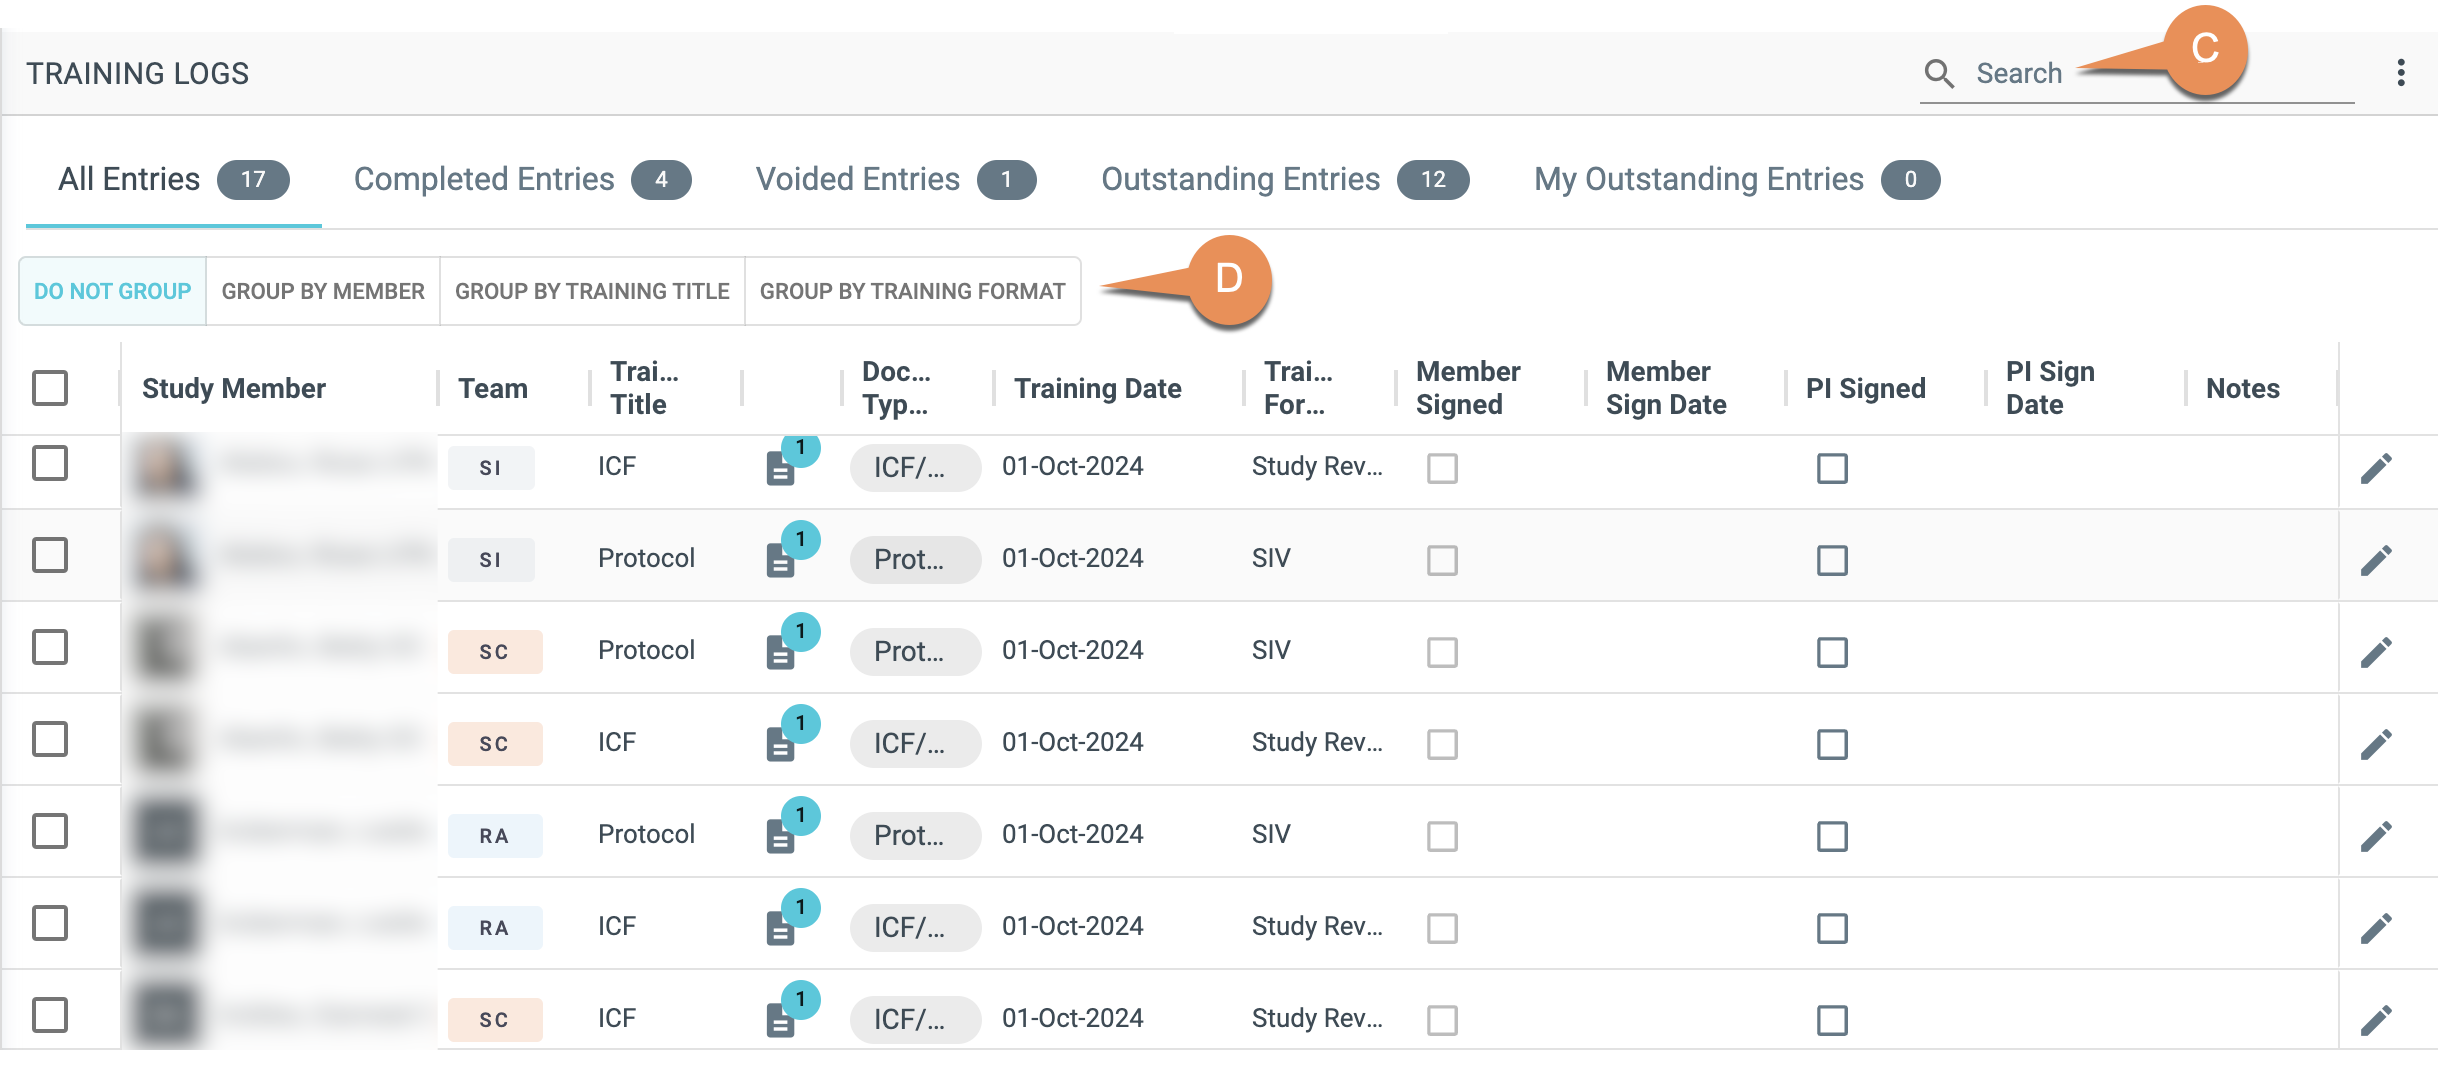The width and height of the screenshot is (2438, 1070).
Task: View attached document for SC Protocol row
Action: [x=781, y=652]
